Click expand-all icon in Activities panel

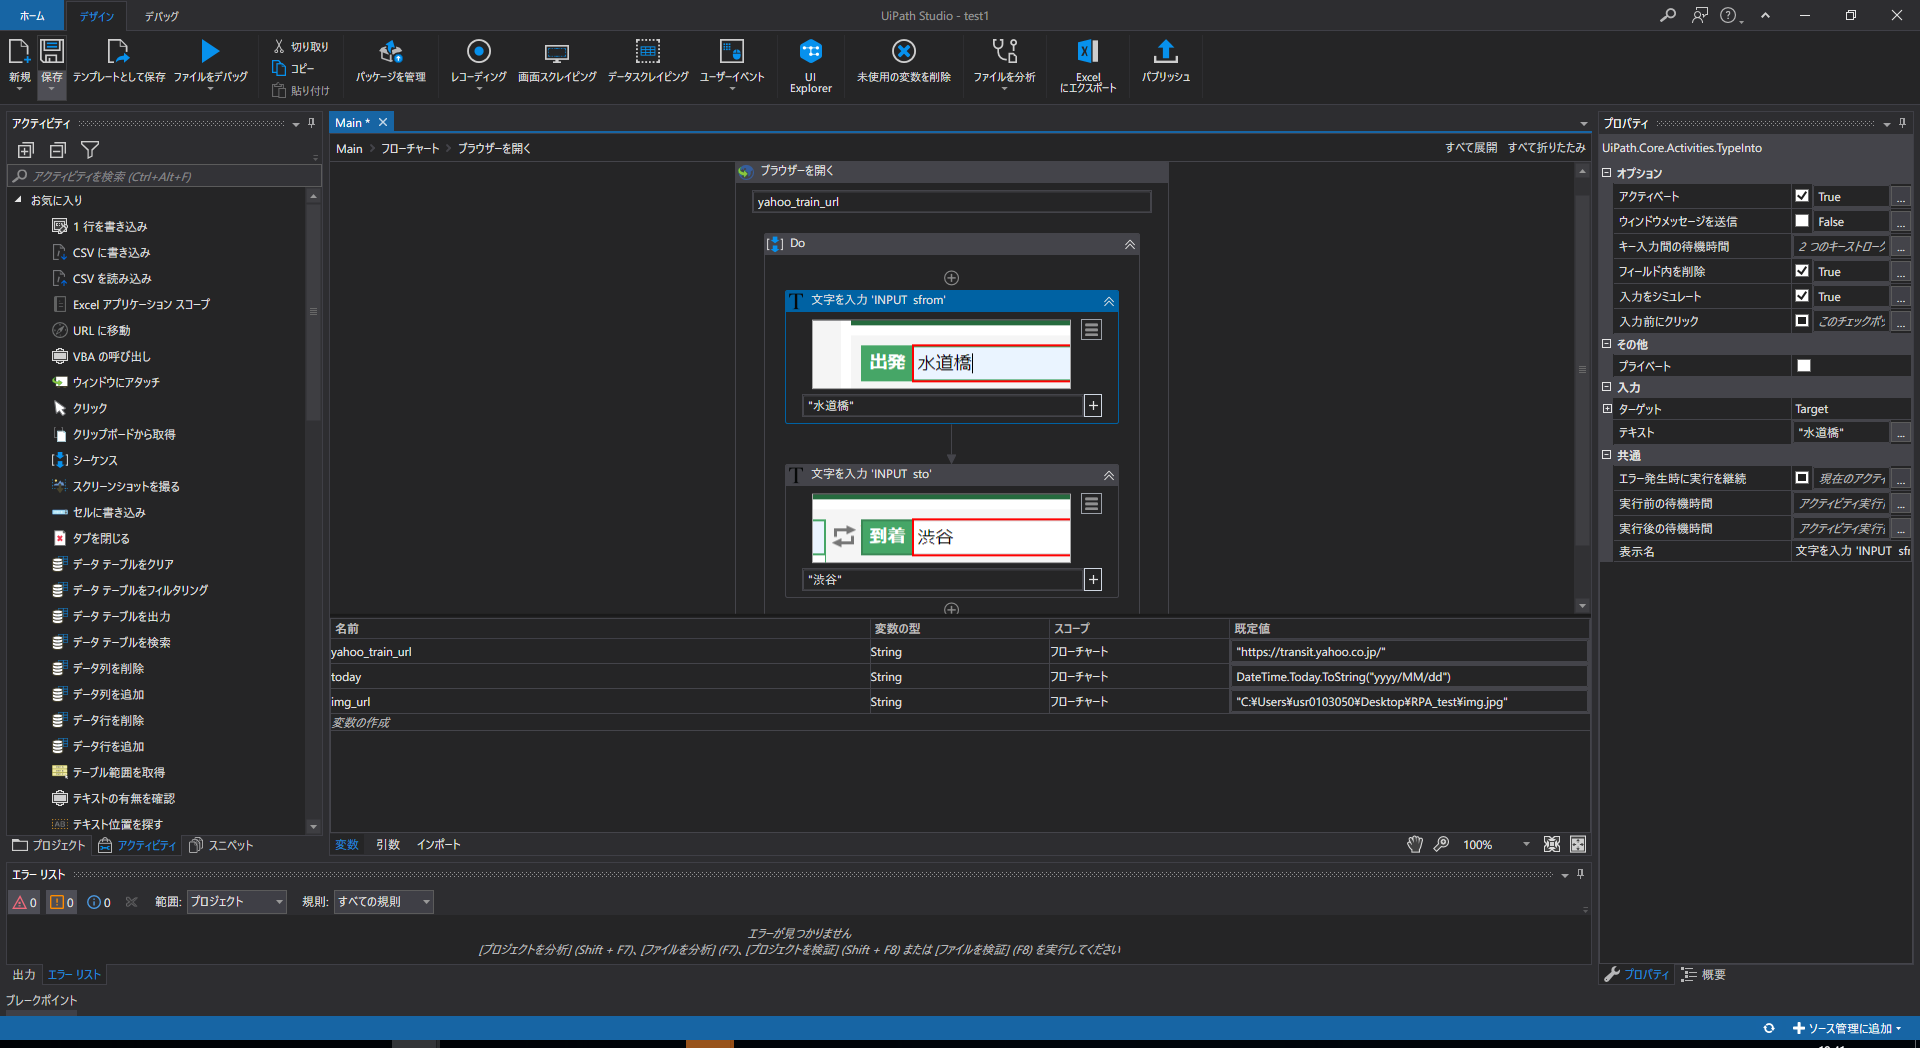(26, 150)
